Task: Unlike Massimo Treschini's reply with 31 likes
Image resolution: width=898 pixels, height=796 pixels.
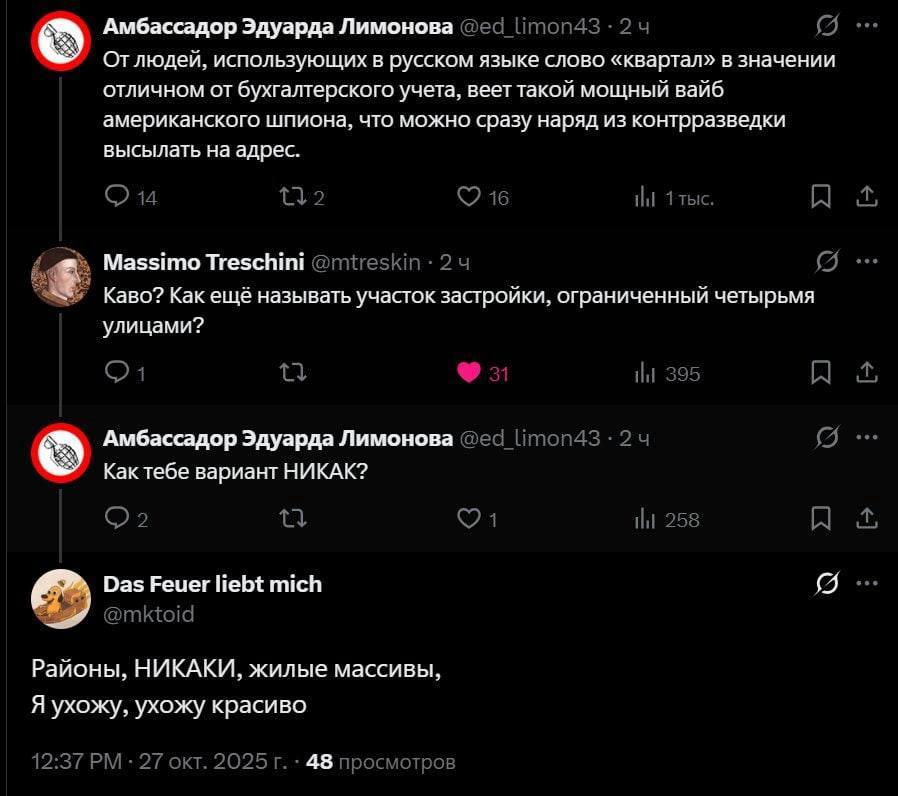Action: (468, 374)
